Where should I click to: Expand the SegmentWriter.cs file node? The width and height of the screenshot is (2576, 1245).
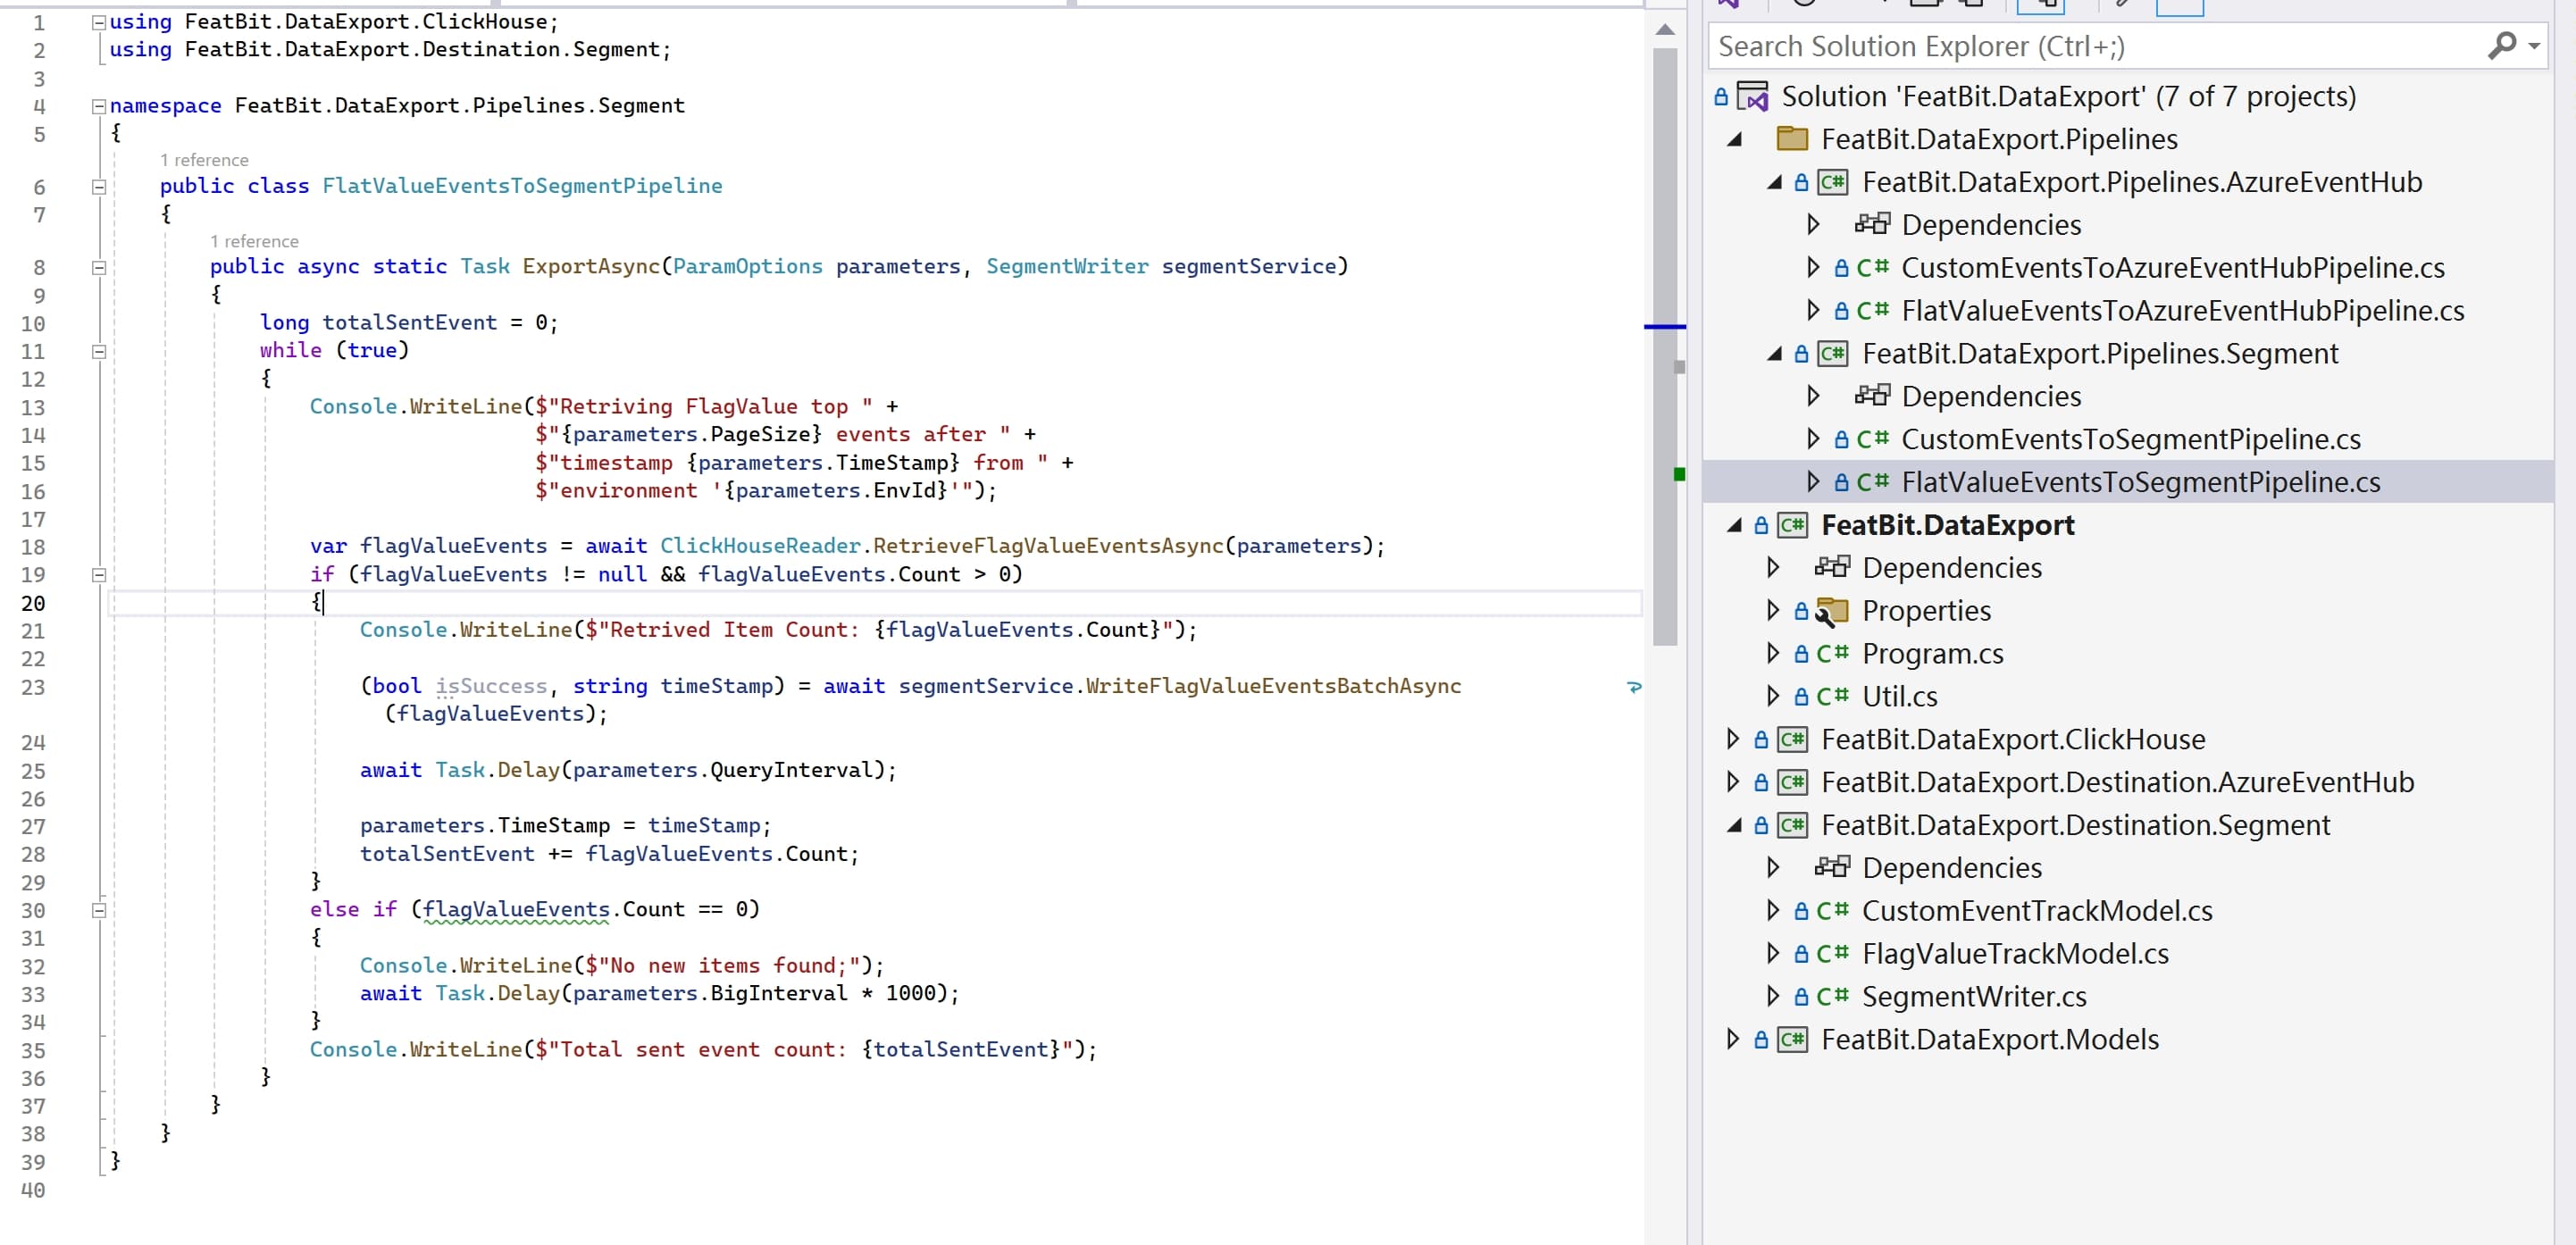coord(1773,997)
